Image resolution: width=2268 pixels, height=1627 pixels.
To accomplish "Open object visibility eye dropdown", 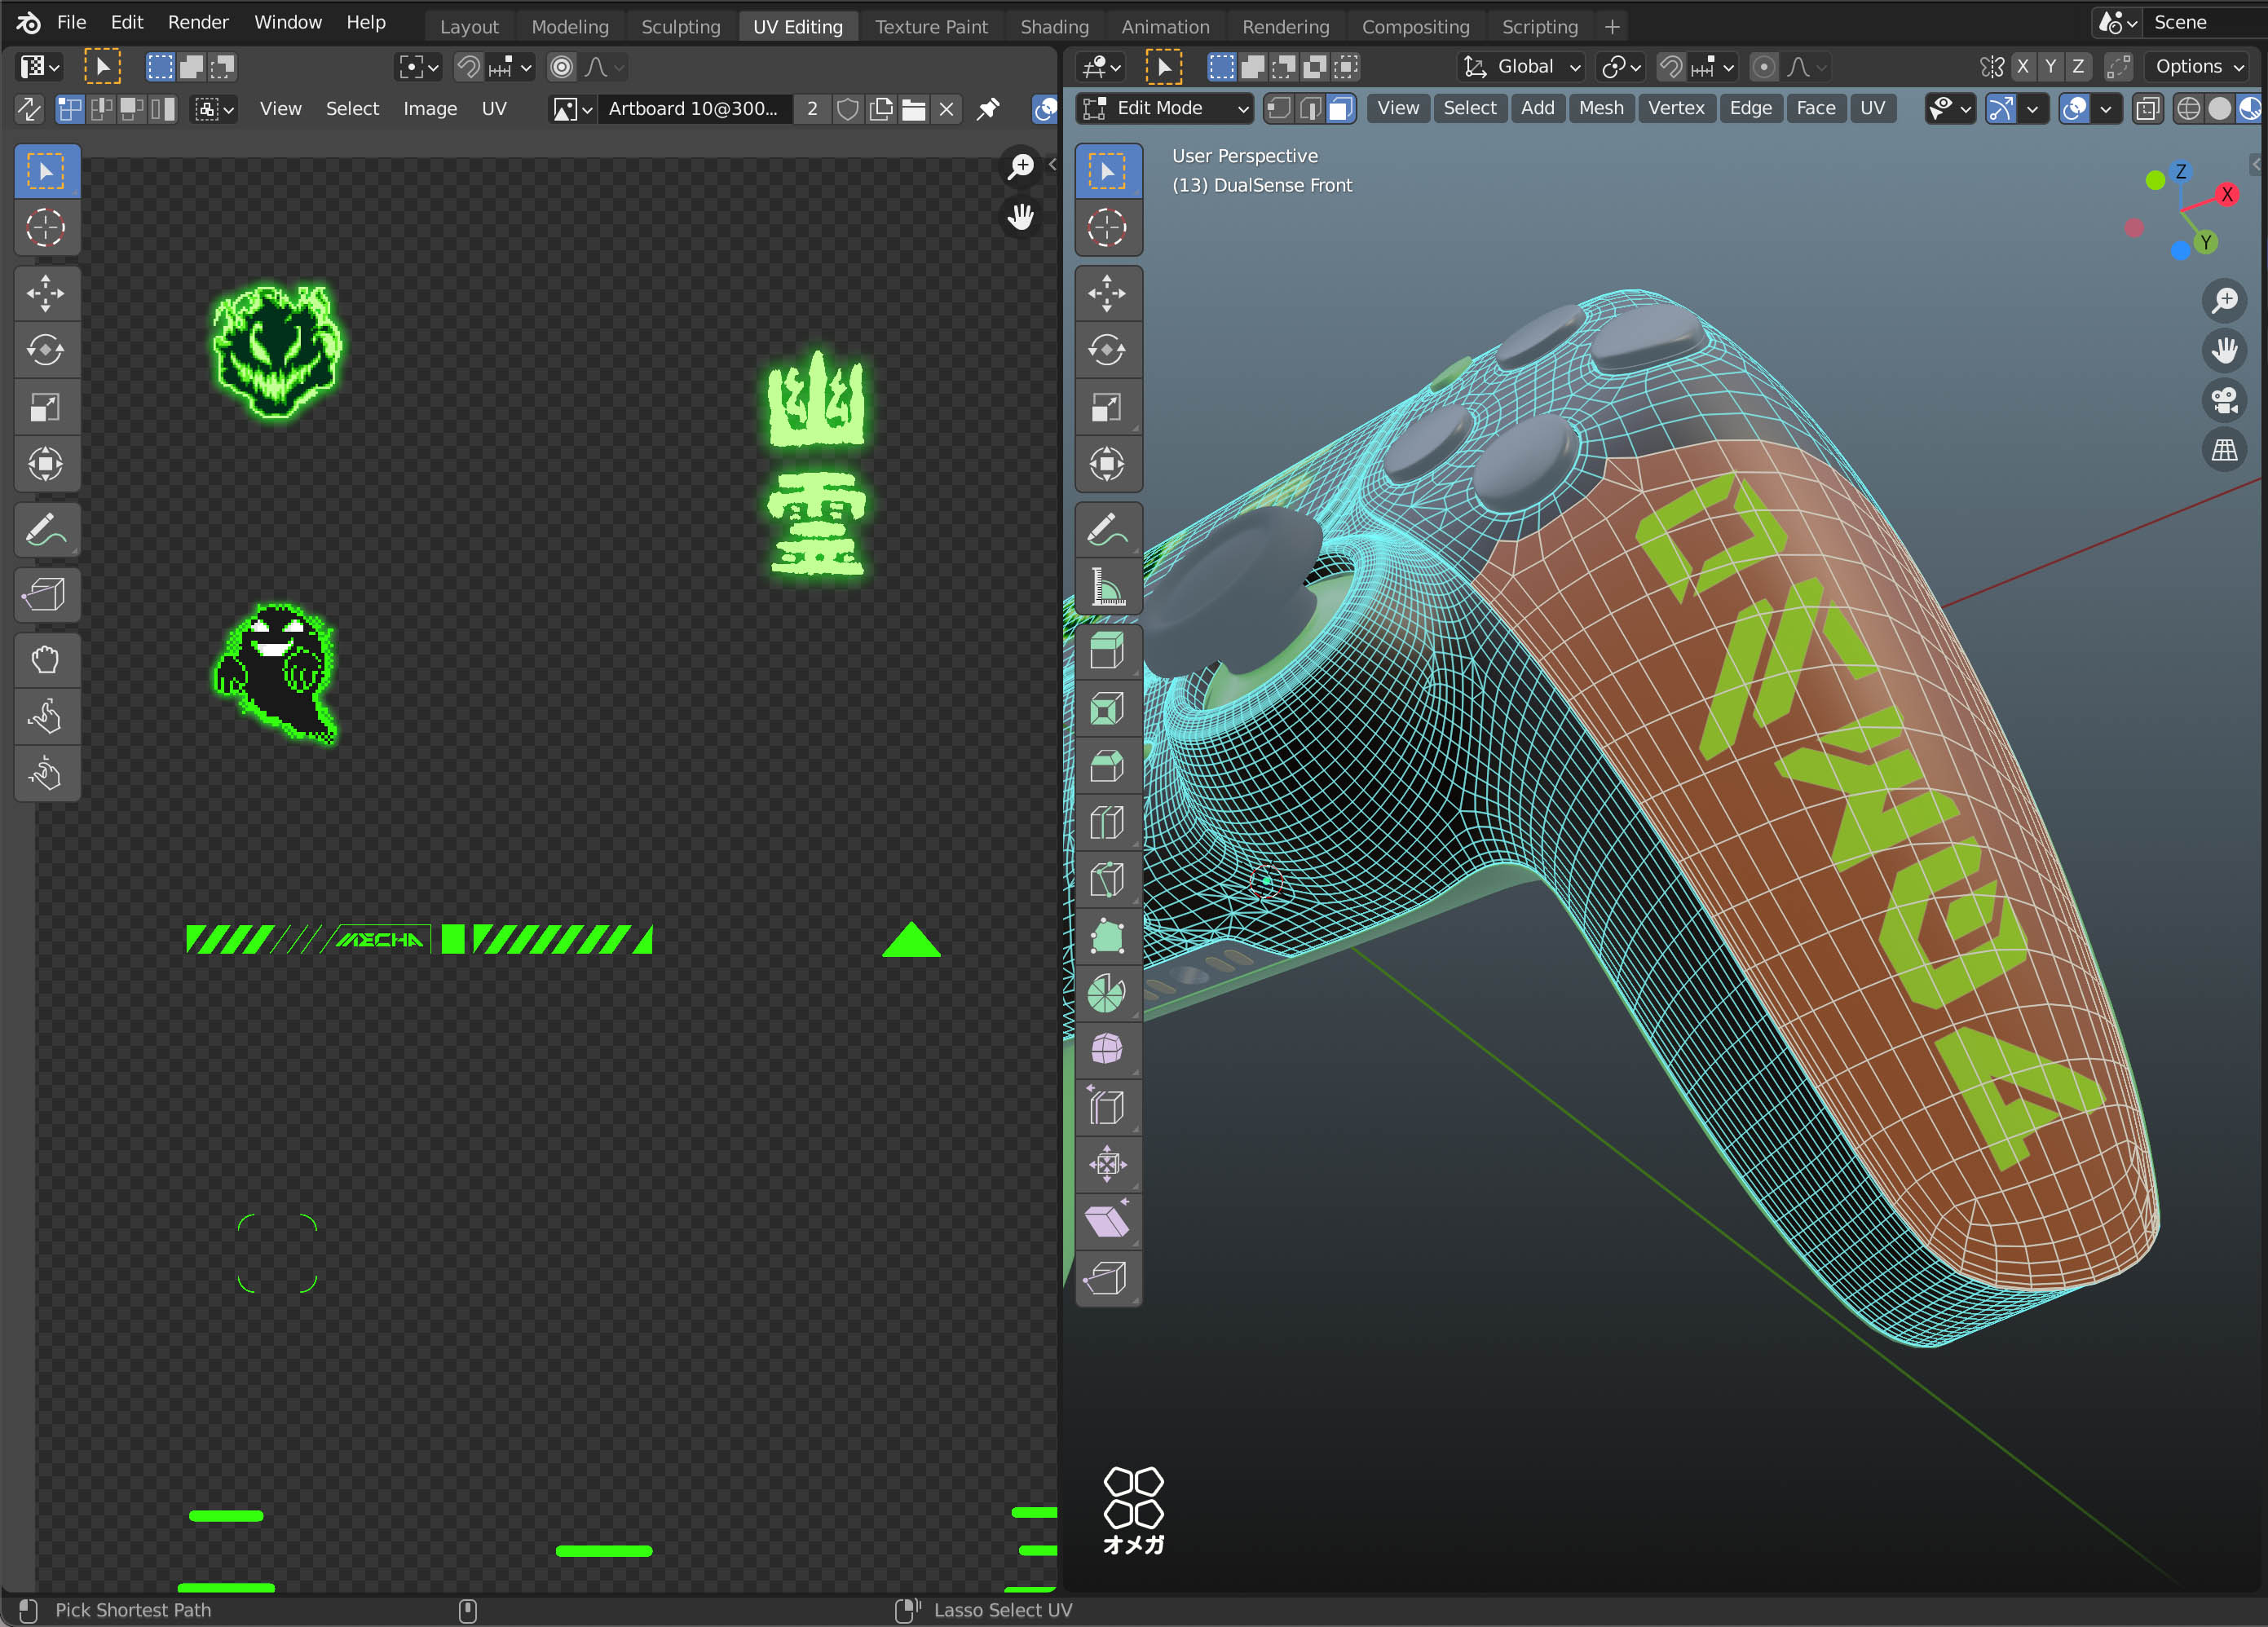I will tap(1950, 108).
